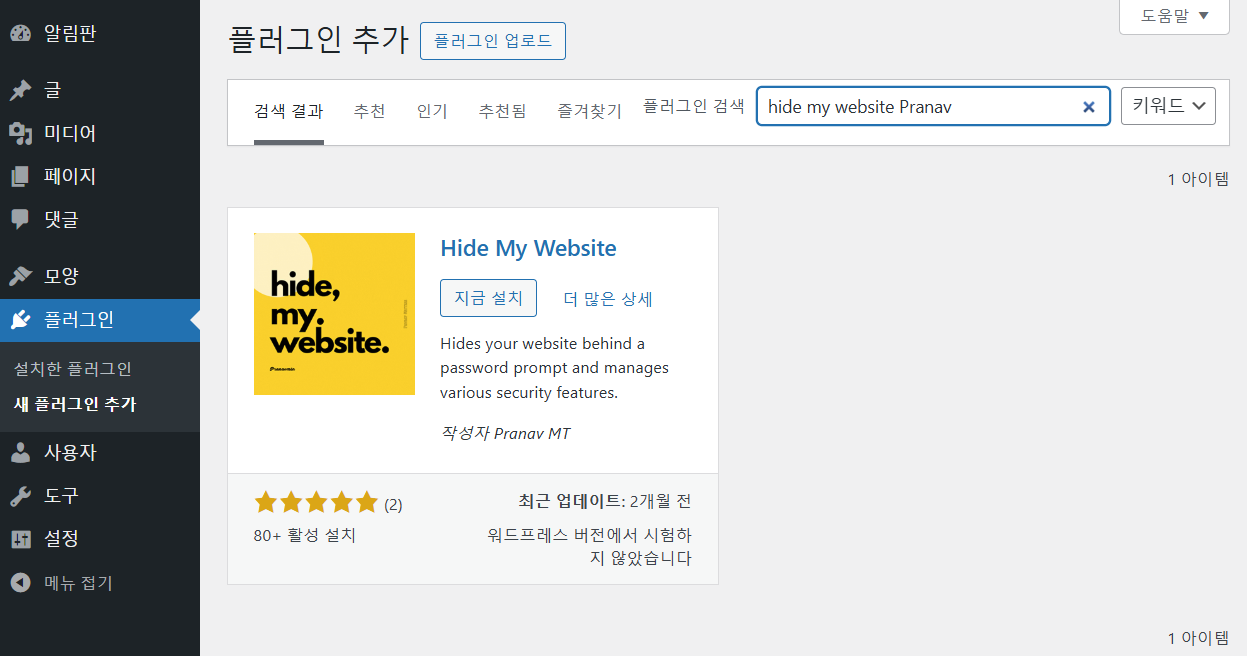The height and width of the screenshot is (656, 1247).
Task: Open 알림판 menu label
Action: [x=70, y=33]
